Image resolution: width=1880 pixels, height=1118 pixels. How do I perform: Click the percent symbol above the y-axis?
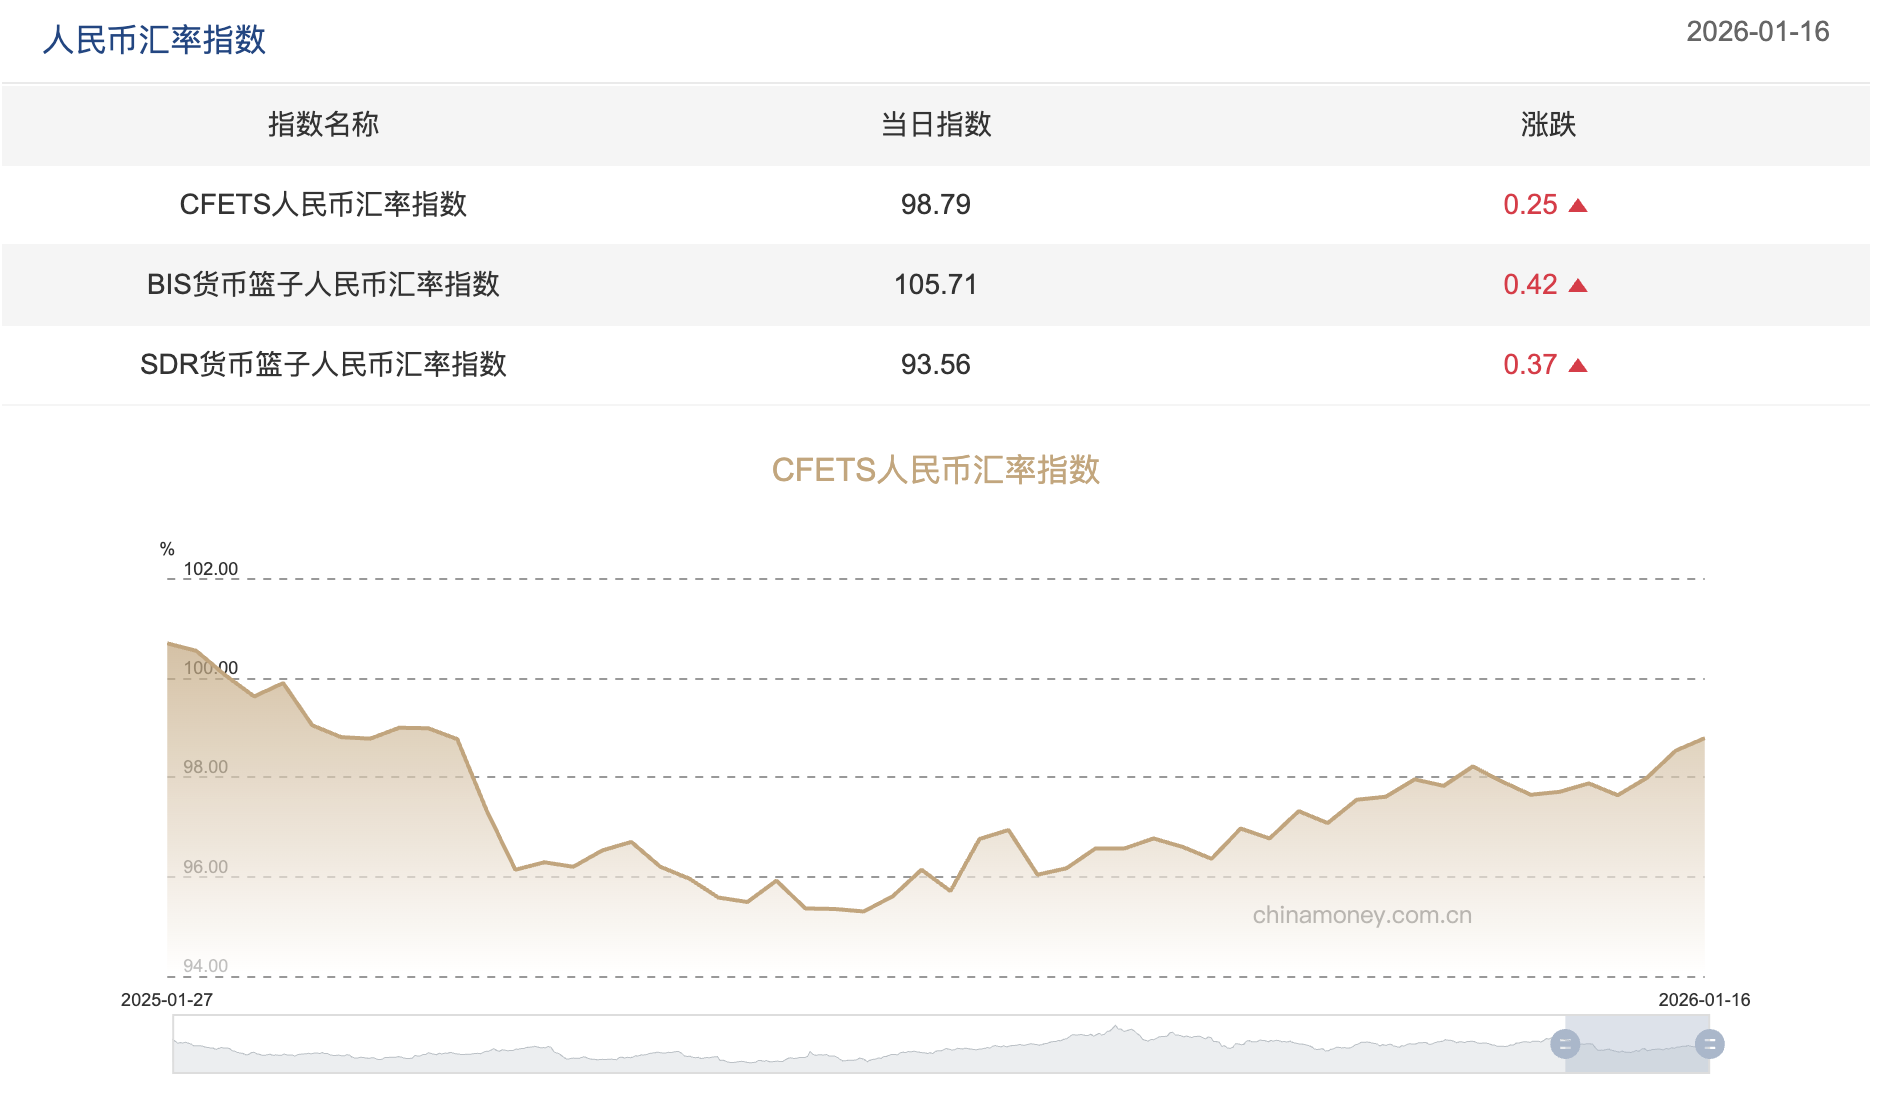166,548
